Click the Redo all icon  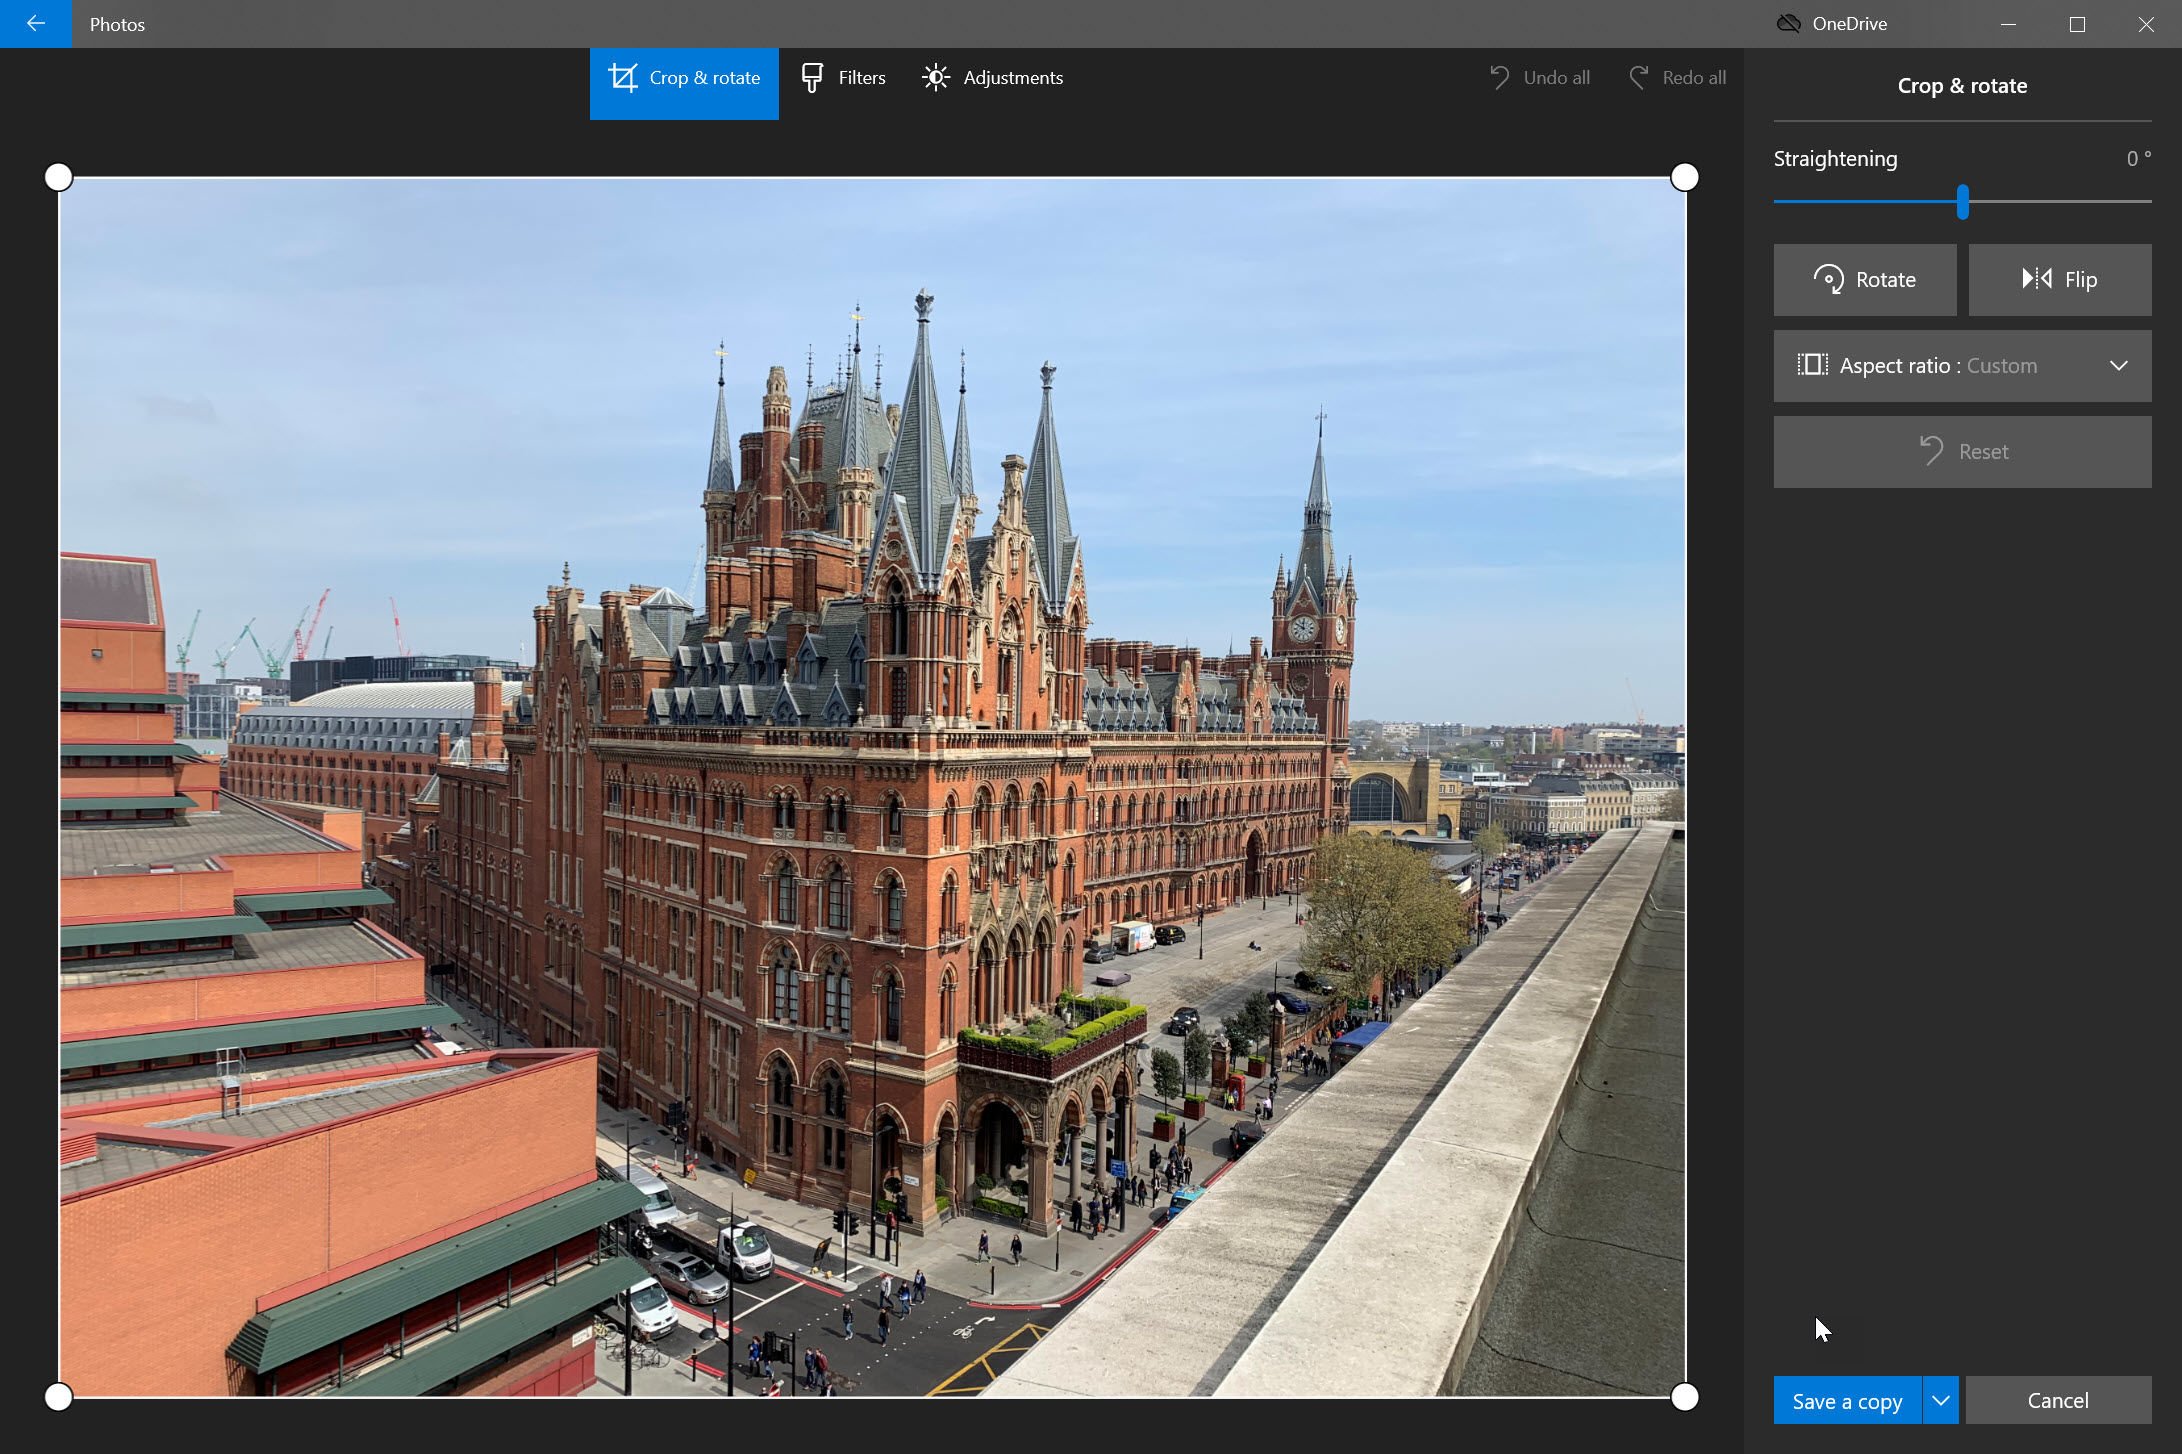point(1642,76)
